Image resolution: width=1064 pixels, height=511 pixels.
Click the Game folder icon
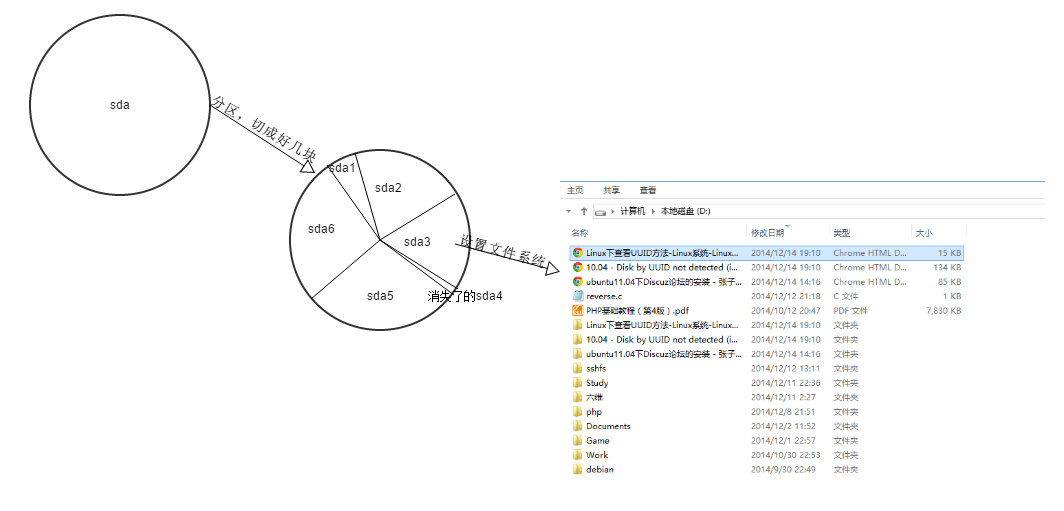[x=577, y=440]
